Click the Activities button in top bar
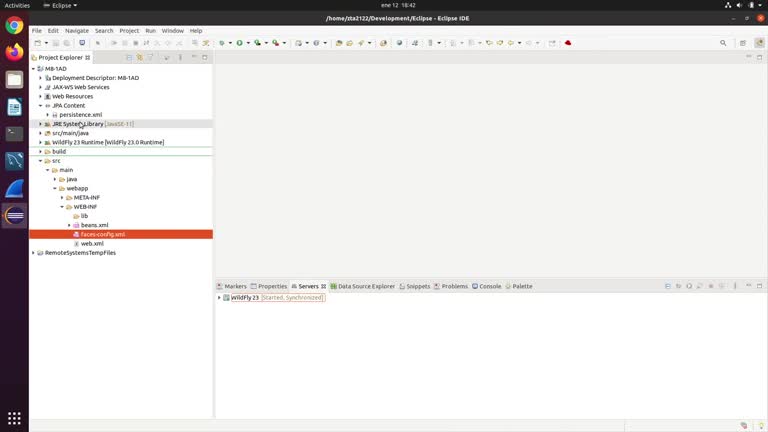 17,5
